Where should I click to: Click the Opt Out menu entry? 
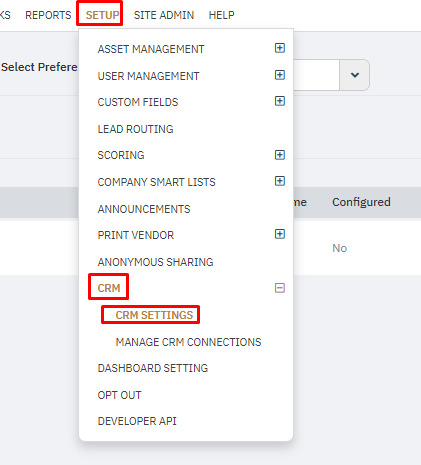(119, 395)
